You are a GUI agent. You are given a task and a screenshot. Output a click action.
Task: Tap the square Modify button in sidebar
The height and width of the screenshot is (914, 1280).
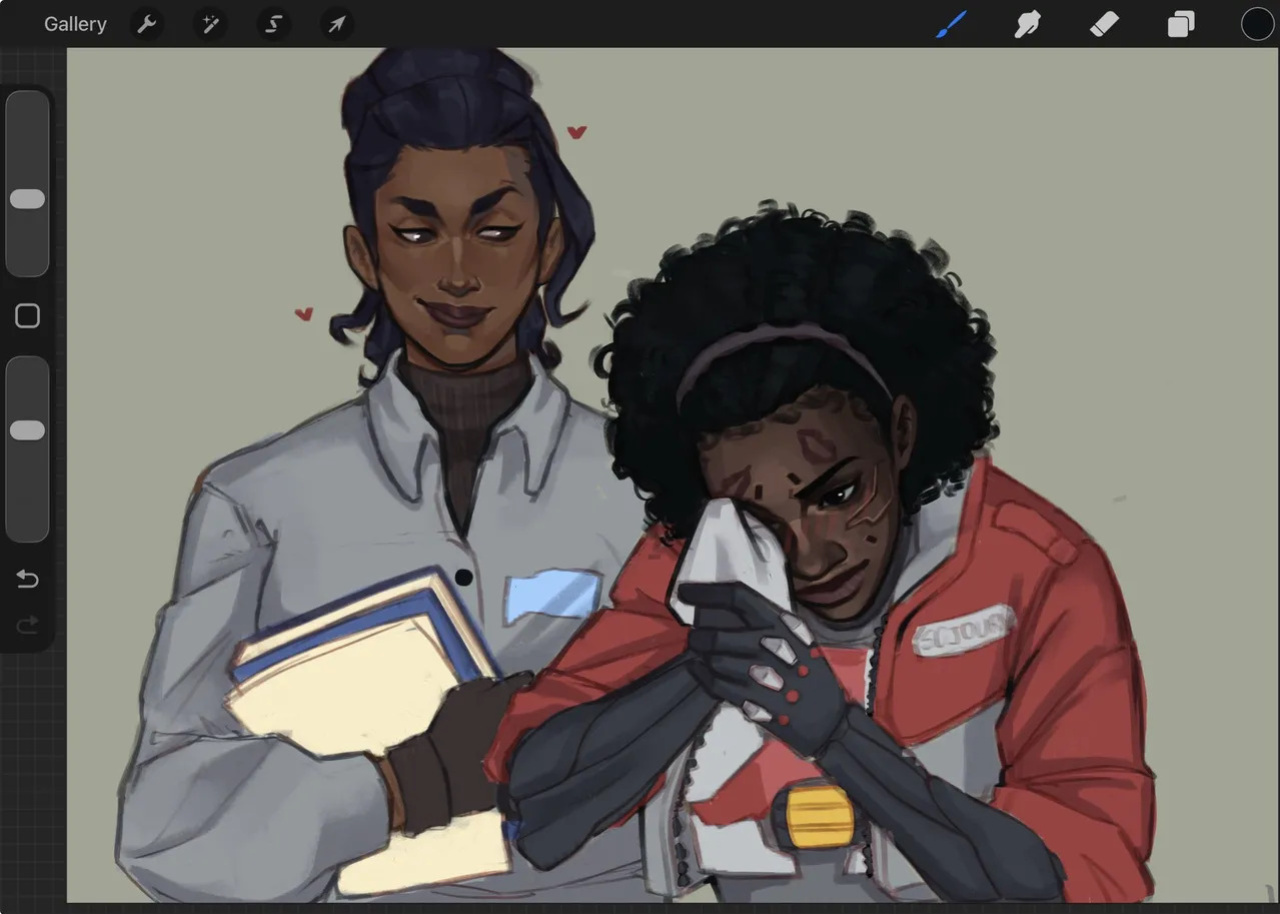tap(27, 316)
